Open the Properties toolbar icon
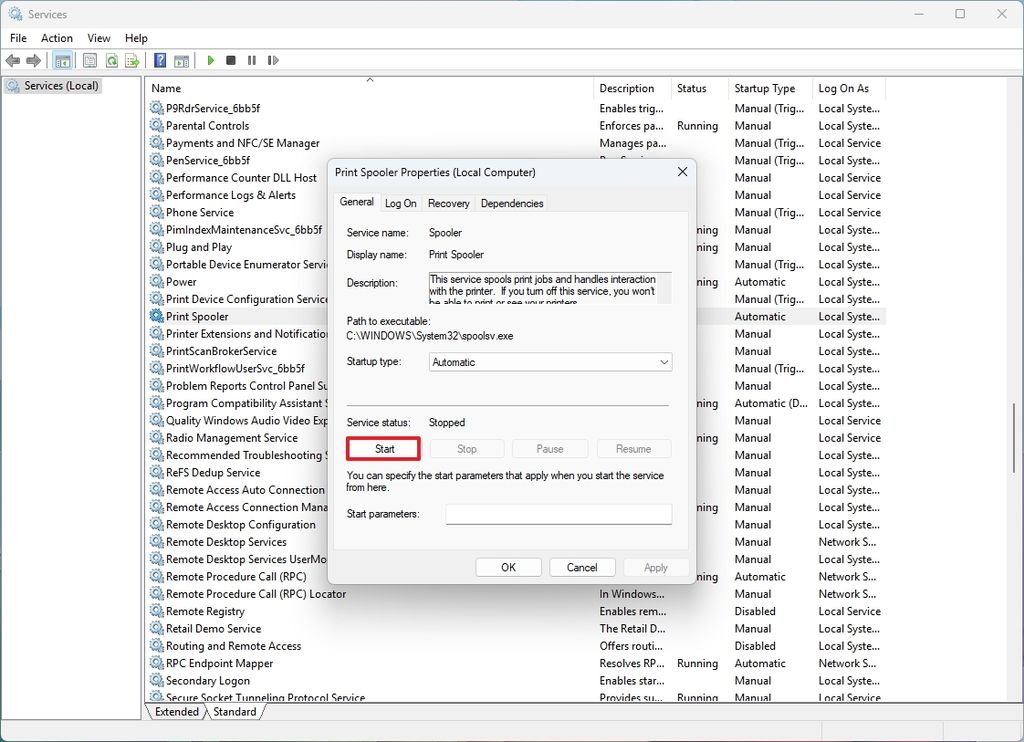The image size is (1024, 742). (x=88, y=60)
